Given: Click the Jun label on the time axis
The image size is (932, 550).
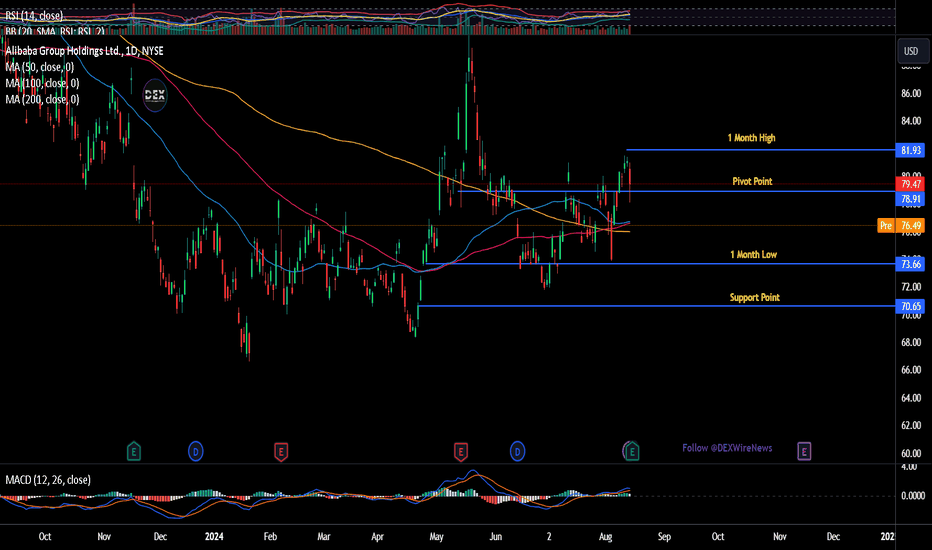Looking at the screenshot, I should pyautogui.click(x=495, y=536).
